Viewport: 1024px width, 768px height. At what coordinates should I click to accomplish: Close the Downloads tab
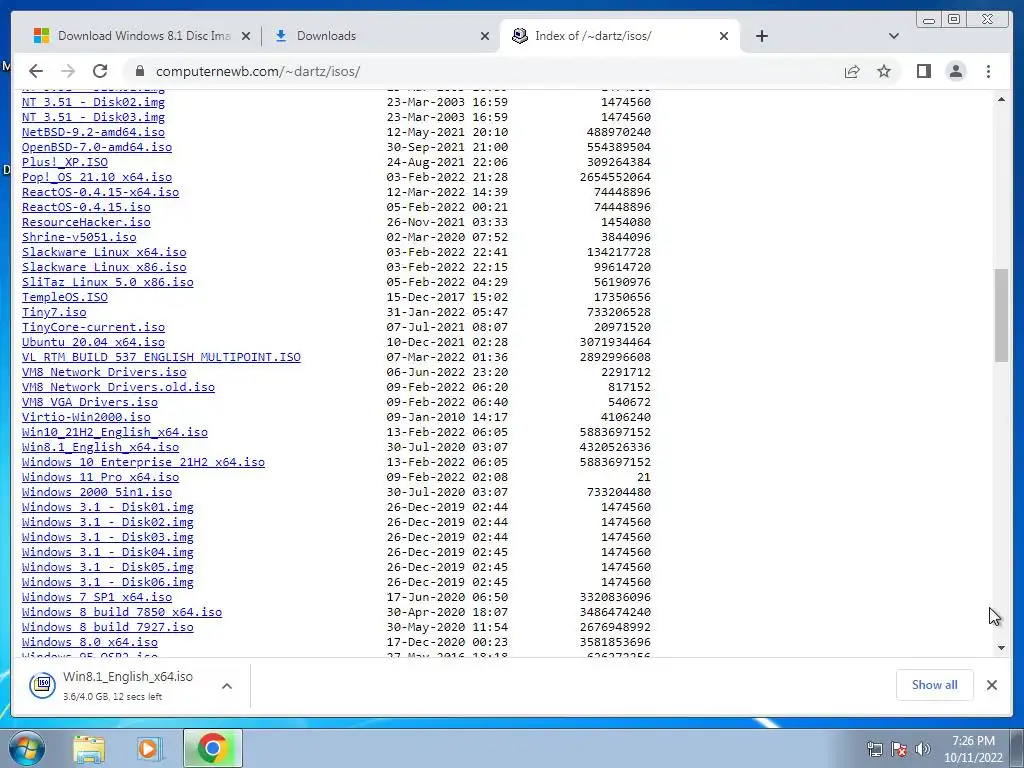pyautogui.click(x=485, y=36)
